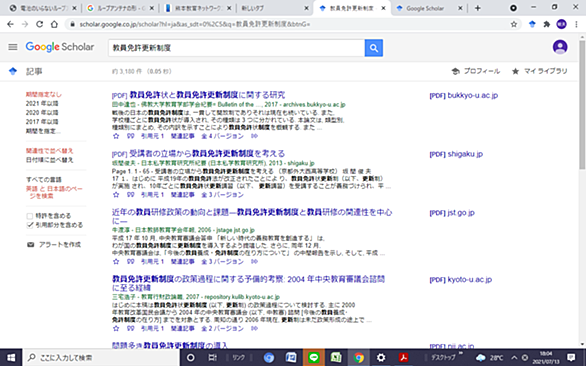This screenshot has height=366, width=586.
Task: Open the 記事 articles label
Action: (34, 71)
